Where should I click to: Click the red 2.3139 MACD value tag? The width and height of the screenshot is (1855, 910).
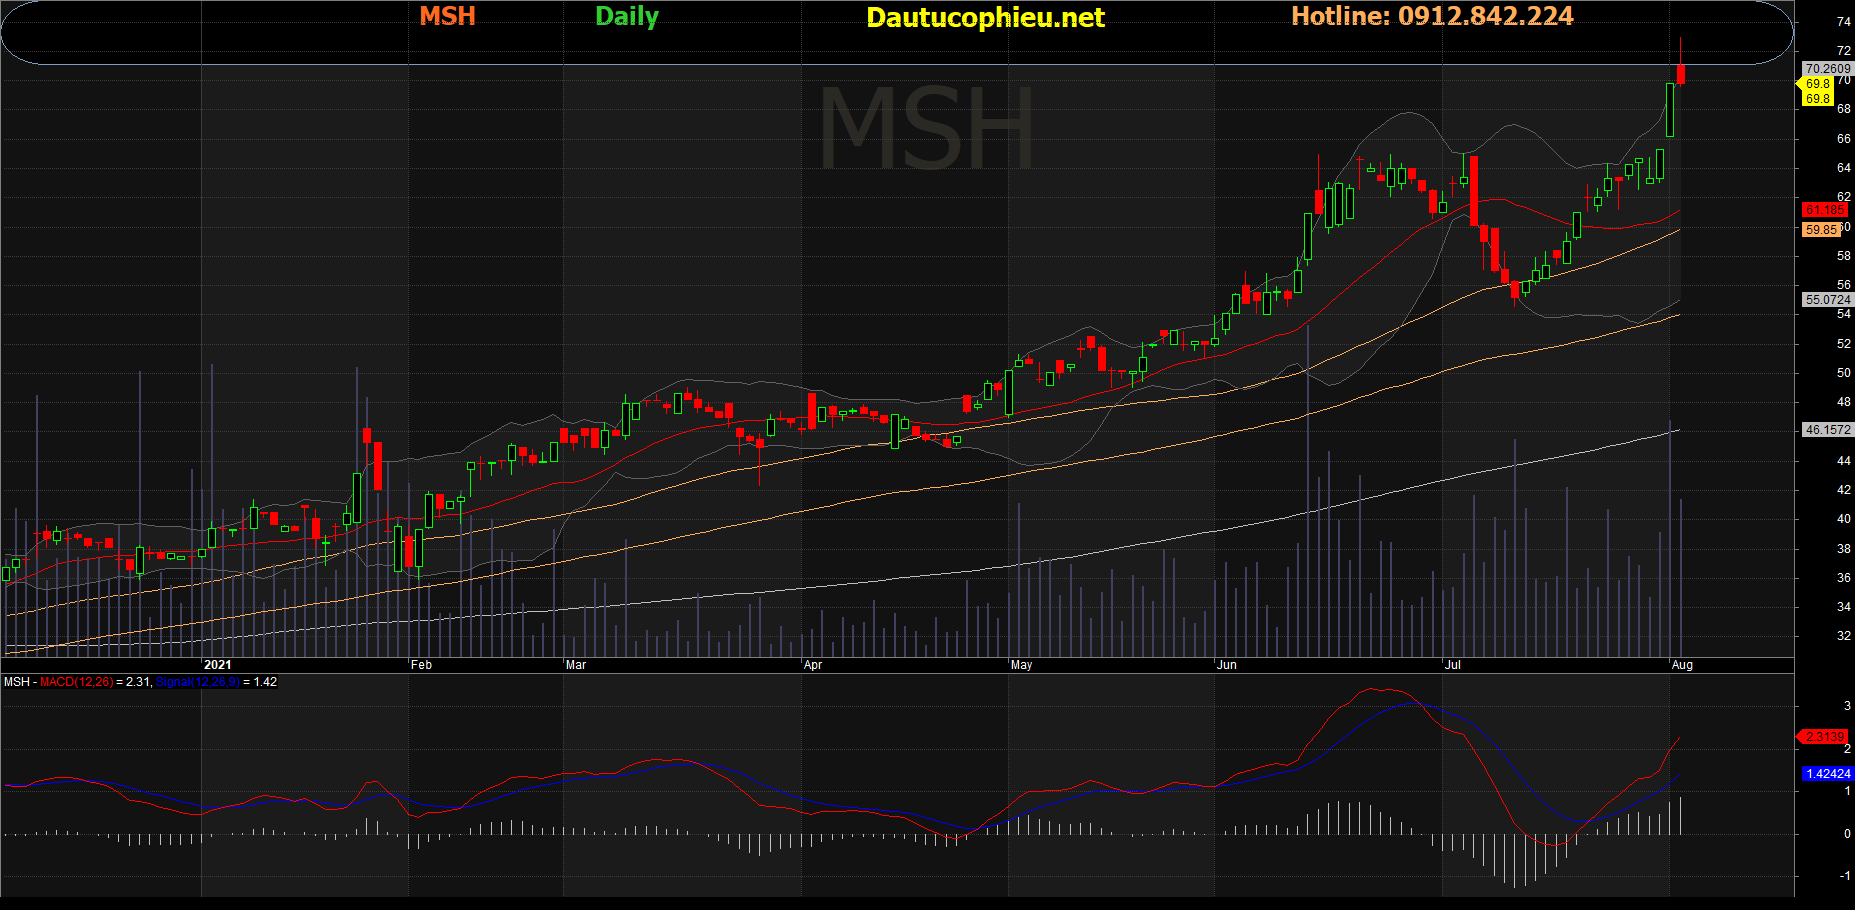1825,737
